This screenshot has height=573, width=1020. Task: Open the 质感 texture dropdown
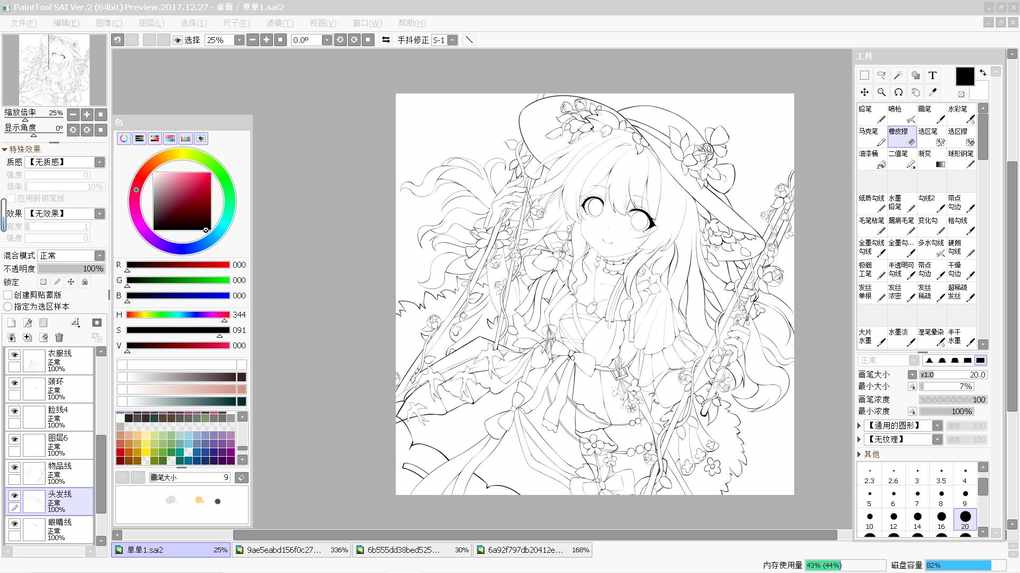pyautogui.click(x=100, y=162)
